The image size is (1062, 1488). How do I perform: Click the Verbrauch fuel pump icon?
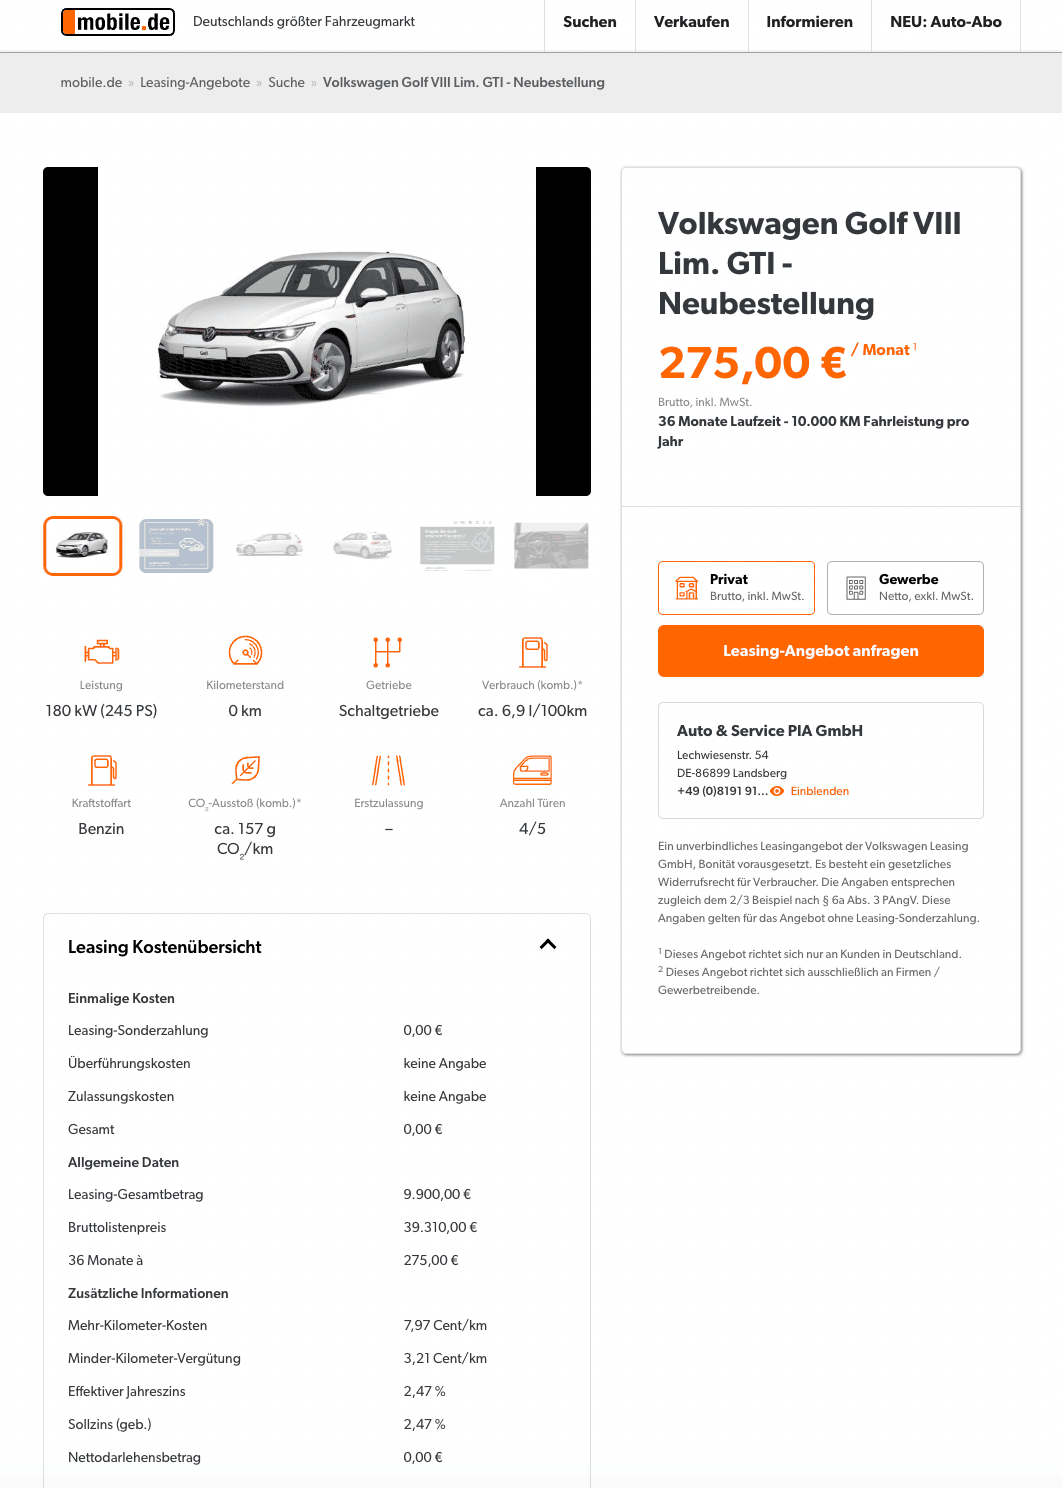click(533, 652)
